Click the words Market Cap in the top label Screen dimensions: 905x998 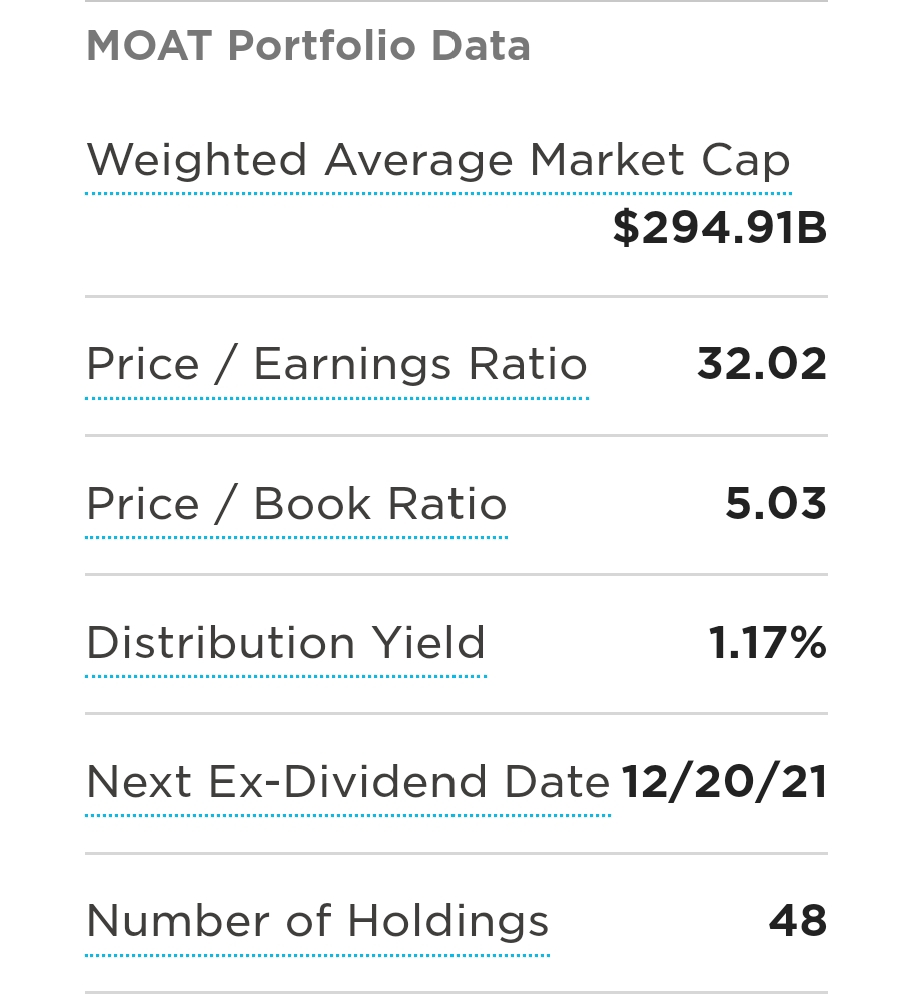click(660, 160)
